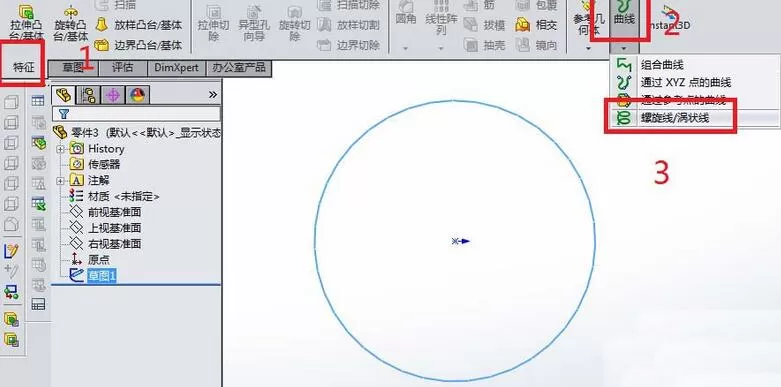Click the 拉伸凸台/基体 extrude boss tool
This screenshot has width=781, height=387.
(26, 22)
